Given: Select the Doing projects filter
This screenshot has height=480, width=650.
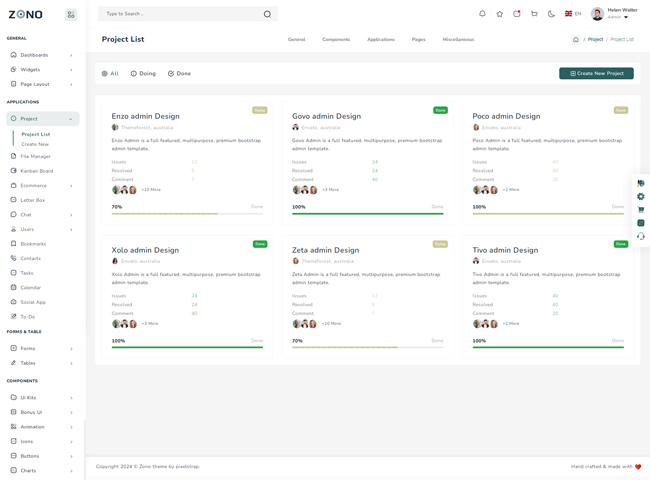Looking at the screenshot, I should coord(143,74).
